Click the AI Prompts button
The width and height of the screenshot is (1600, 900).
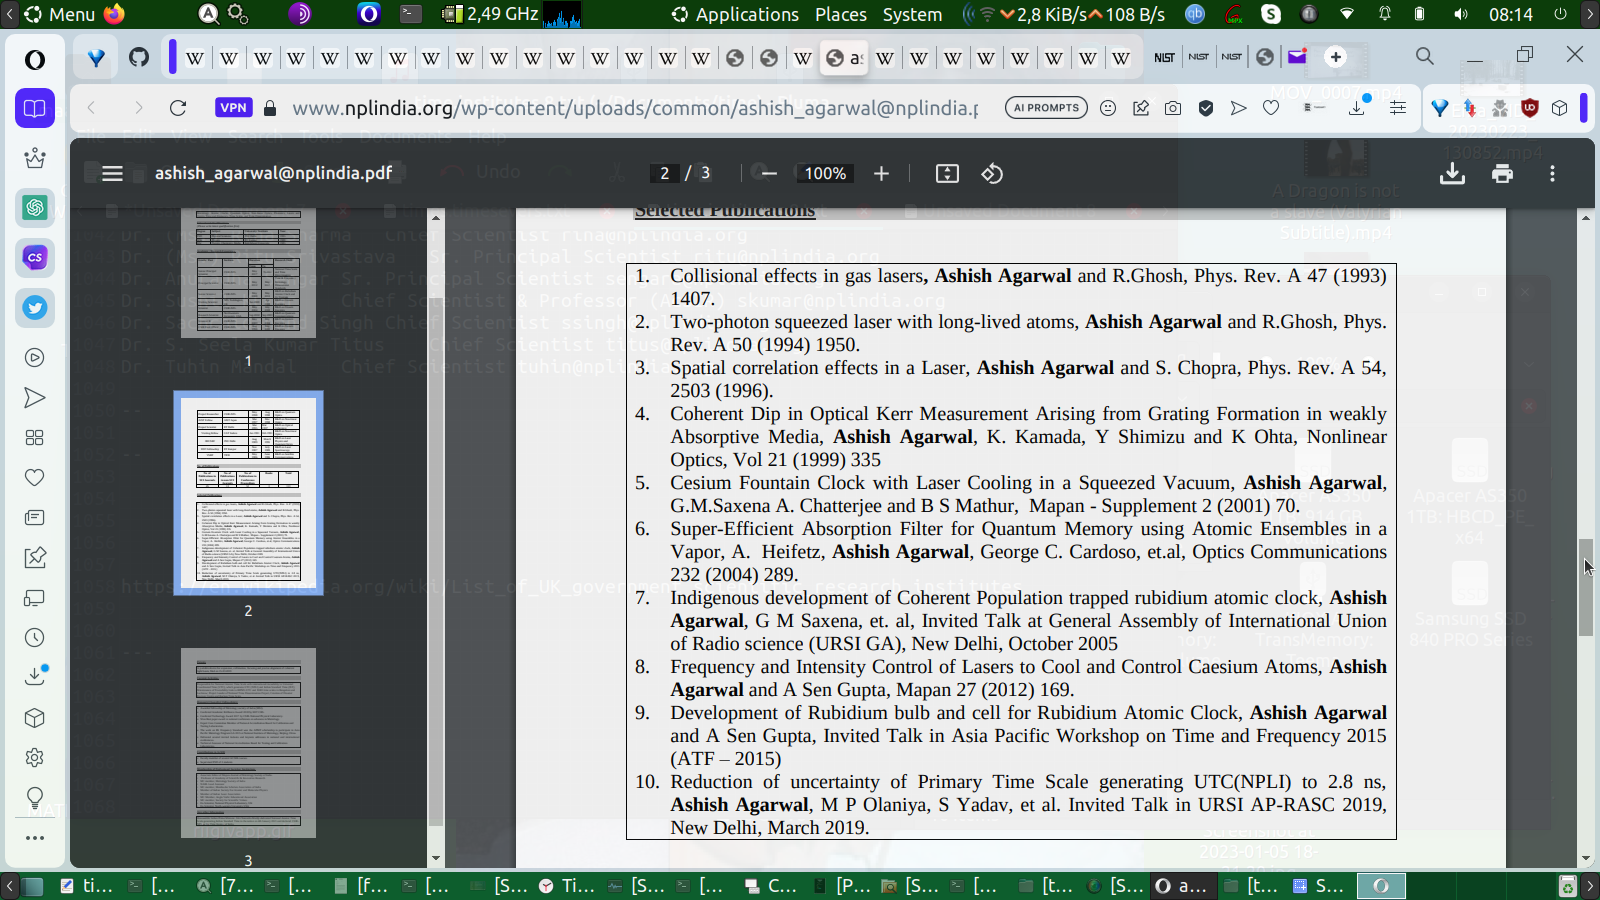1046,108
